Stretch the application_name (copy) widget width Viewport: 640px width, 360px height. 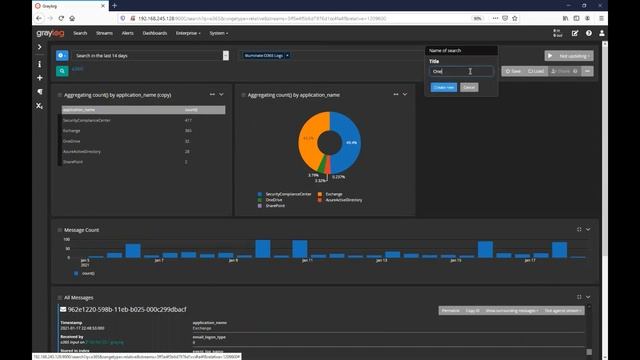coord(212,94)
